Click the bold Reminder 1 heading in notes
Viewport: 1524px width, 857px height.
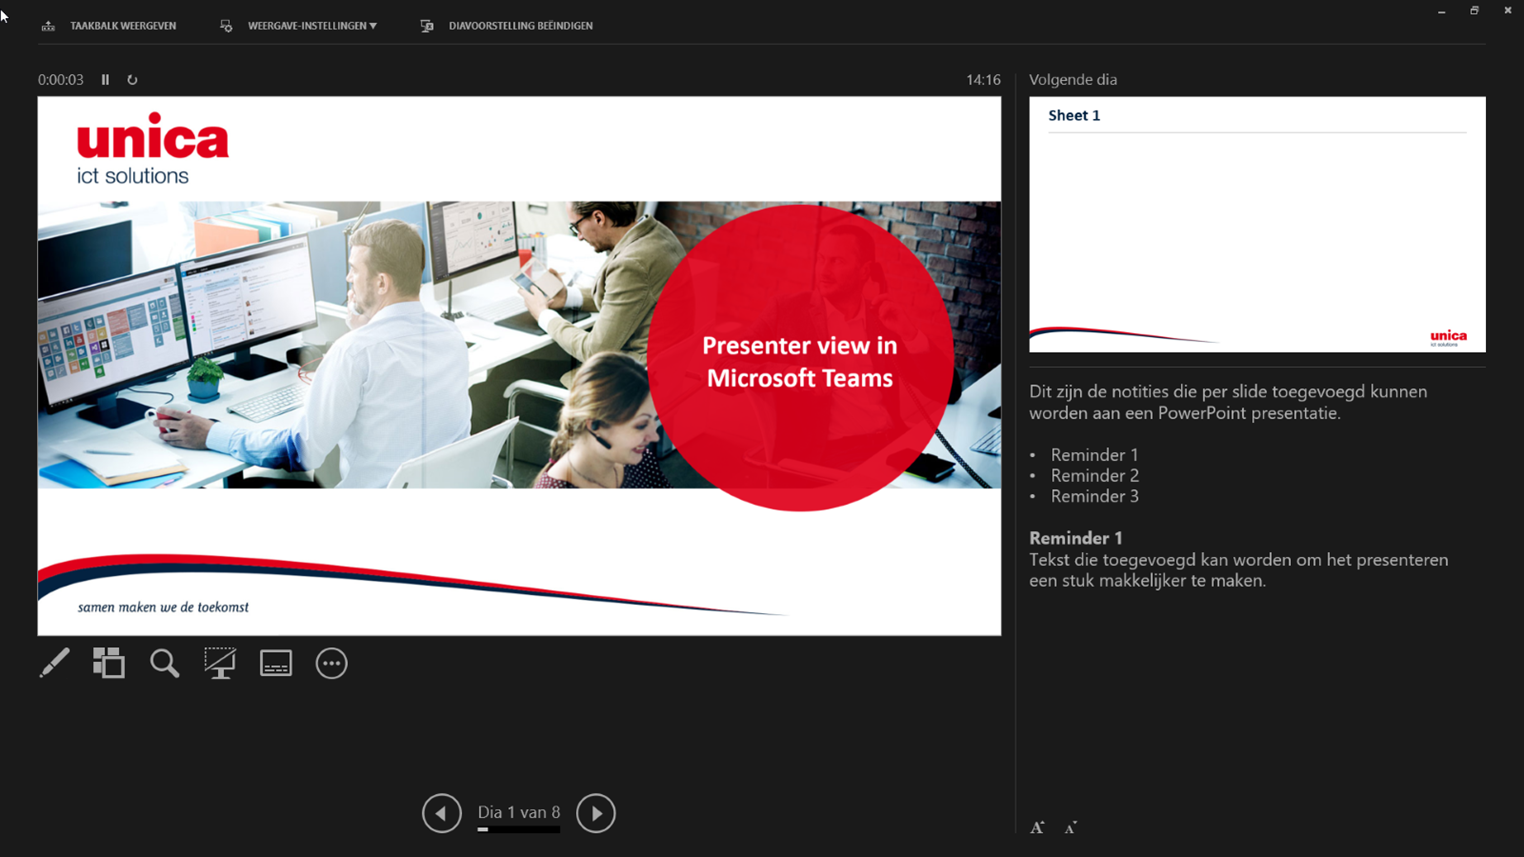pos(1076,538)
